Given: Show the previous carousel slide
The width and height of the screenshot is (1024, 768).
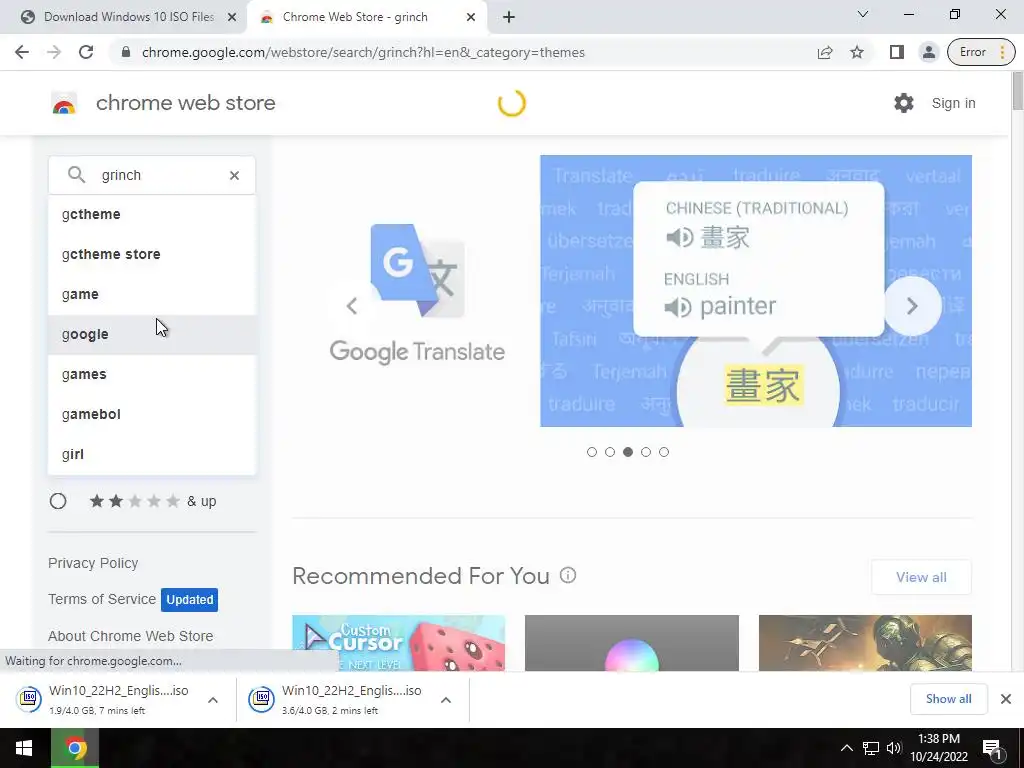Looking at the screenshot, I should pos(352,306).
